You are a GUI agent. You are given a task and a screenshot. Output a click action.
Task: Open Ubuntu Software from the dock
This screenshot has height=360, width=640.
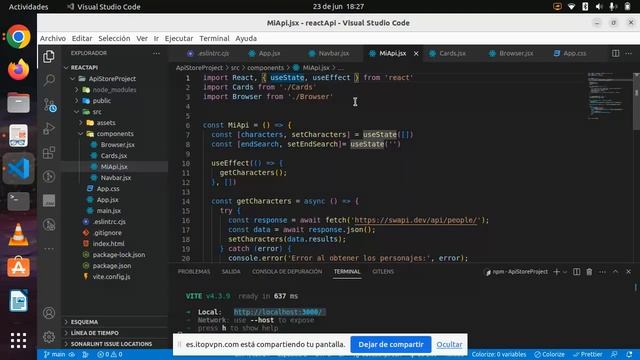point(18,267)
